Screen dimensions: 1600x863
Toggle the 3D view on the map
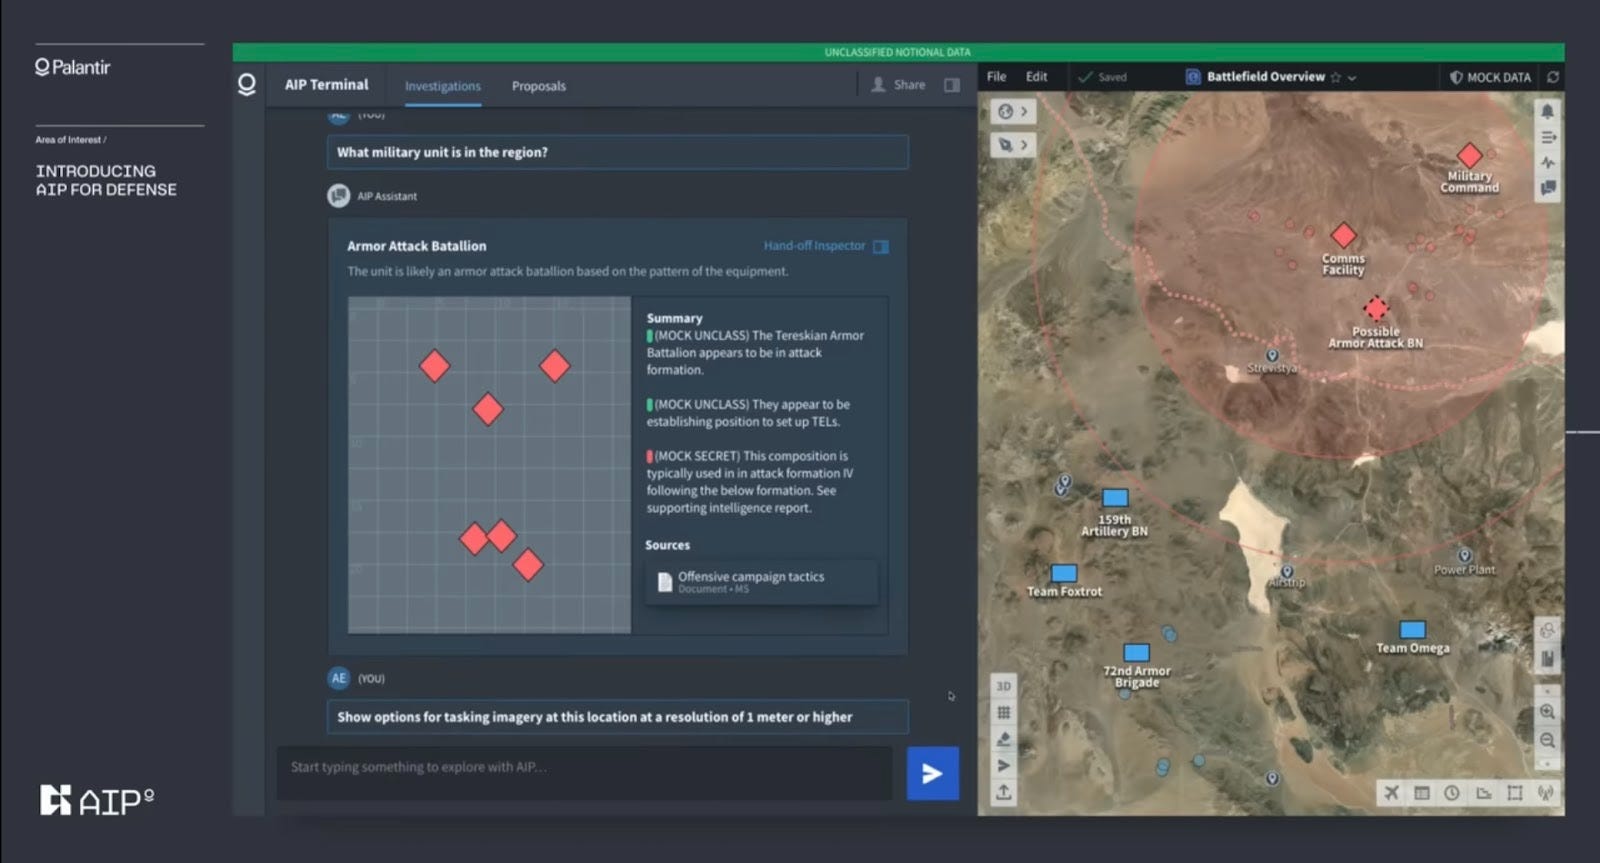coord(1004,686)
